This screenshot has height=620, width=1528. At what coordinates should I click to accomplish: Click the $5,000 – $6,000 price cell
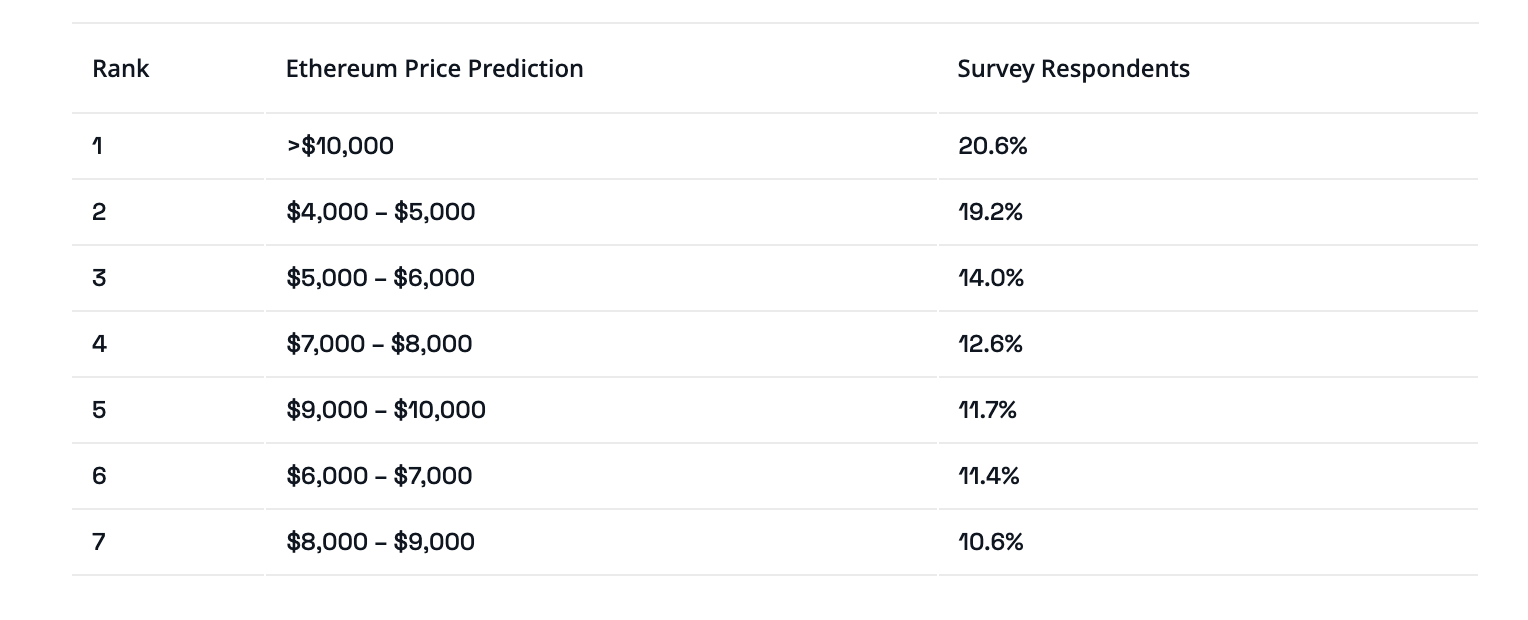click(380, 278)
